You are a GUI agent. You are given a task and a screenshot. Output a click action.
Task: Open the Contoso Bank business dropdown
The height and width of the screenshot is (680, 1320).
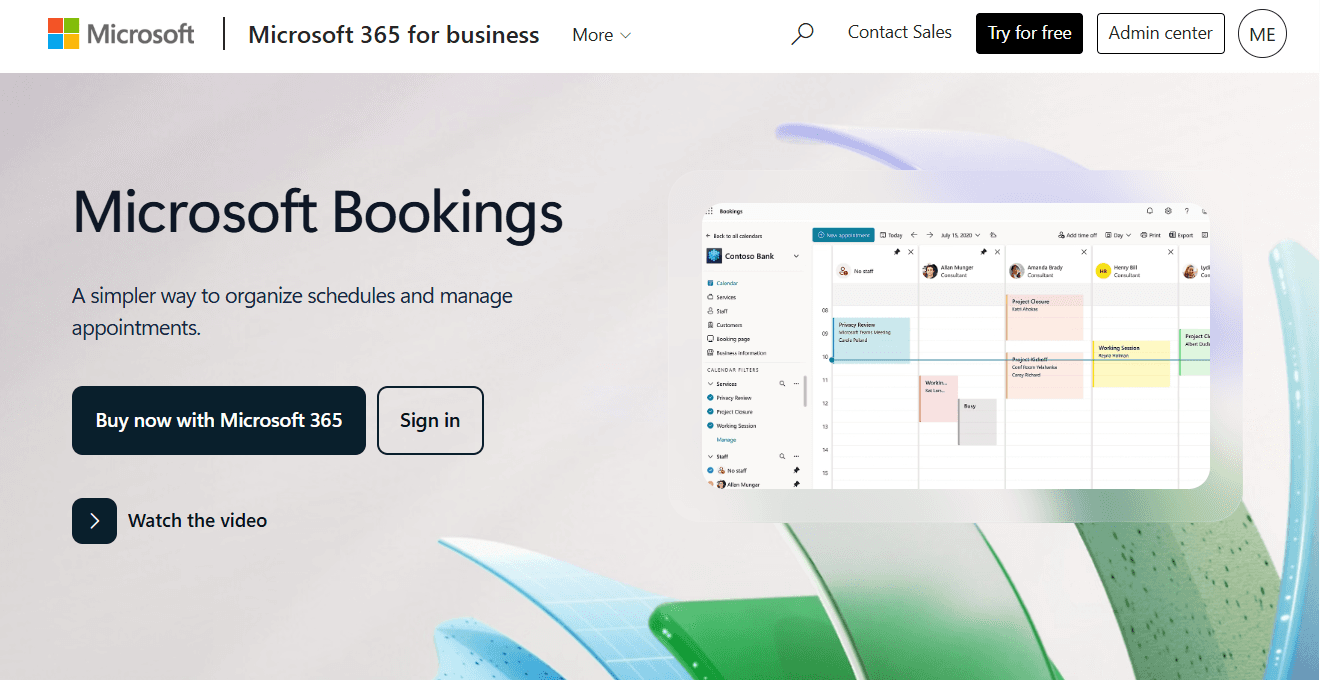click(x=796, y=256)
